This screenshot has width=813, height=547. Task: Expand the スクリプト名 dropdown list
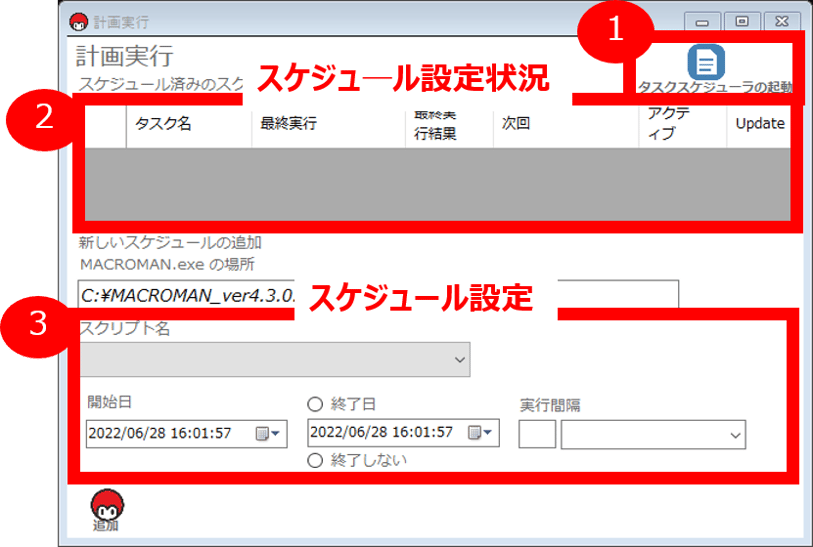click(x=459, y=359)
